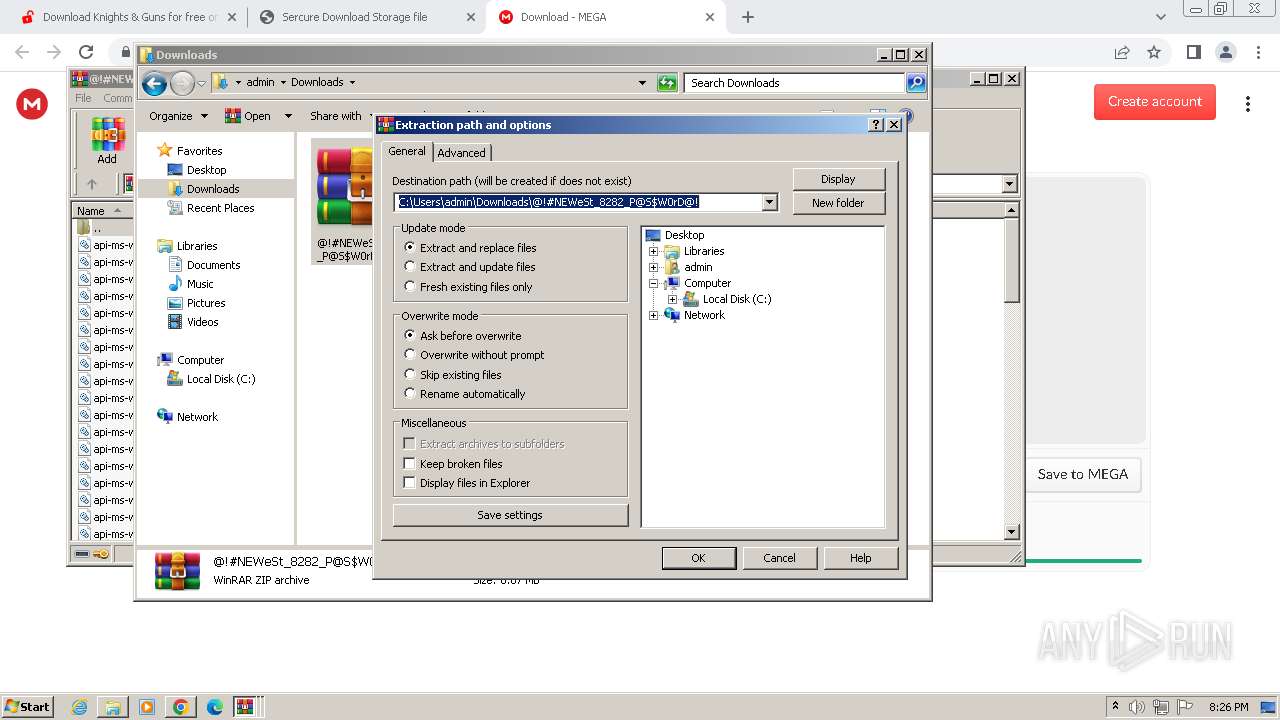This screenshot has width=1280, height=720.
Task: Open the dialog's question mark help button
Action: (876, 125)
